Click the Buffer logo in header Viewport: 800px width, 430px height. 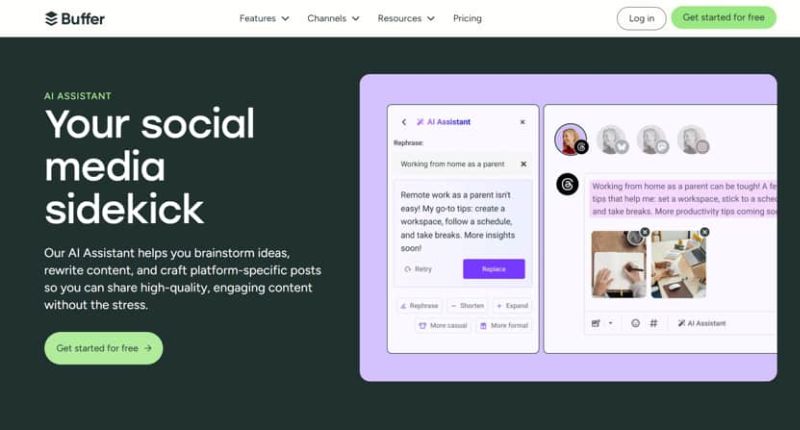click(x=74, y=19)
